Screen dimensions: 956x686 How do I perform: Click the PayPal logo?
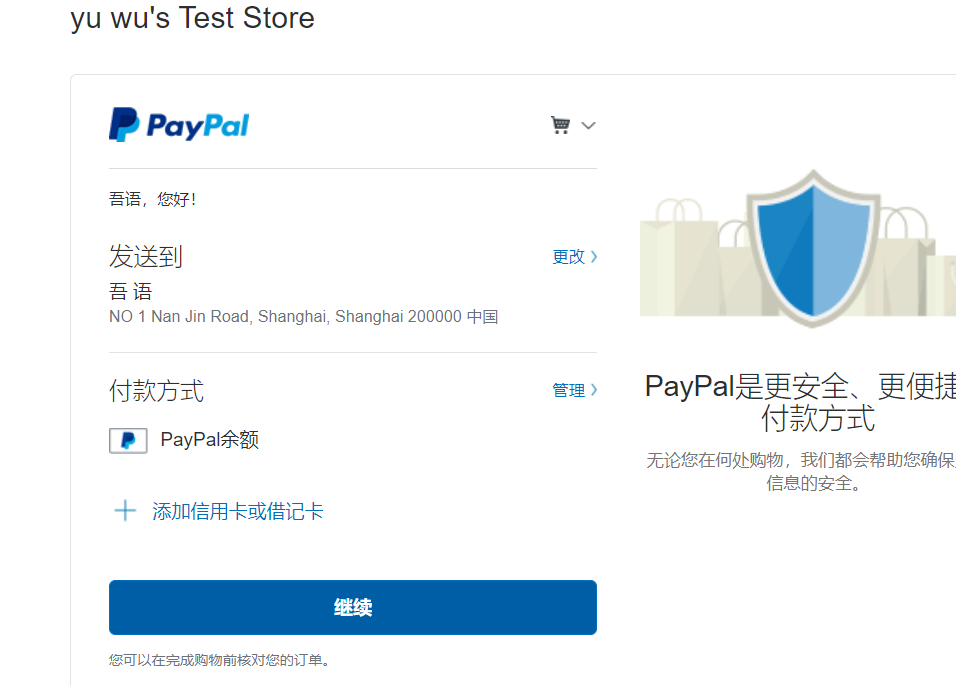(179, 125)
